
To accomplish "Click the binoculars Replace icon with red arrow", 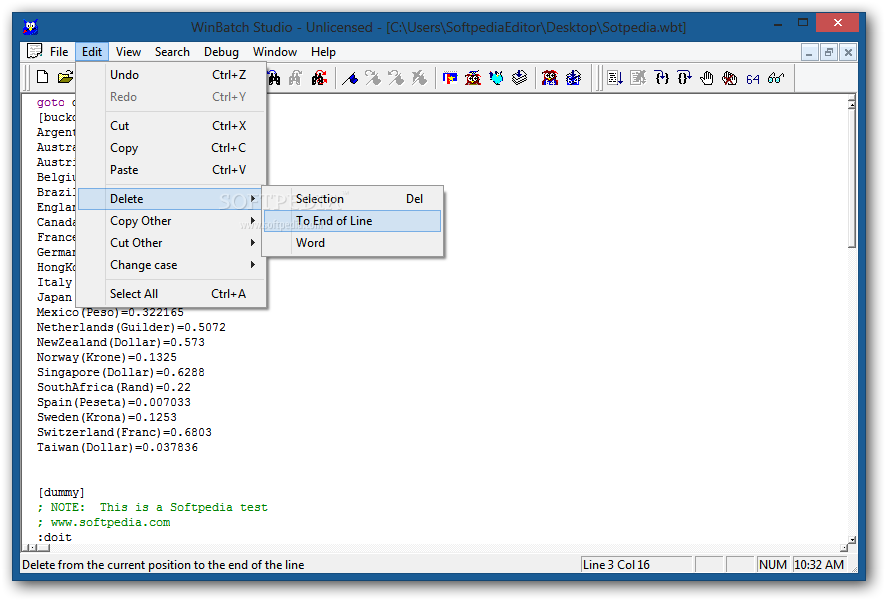I will pos(319,78).
